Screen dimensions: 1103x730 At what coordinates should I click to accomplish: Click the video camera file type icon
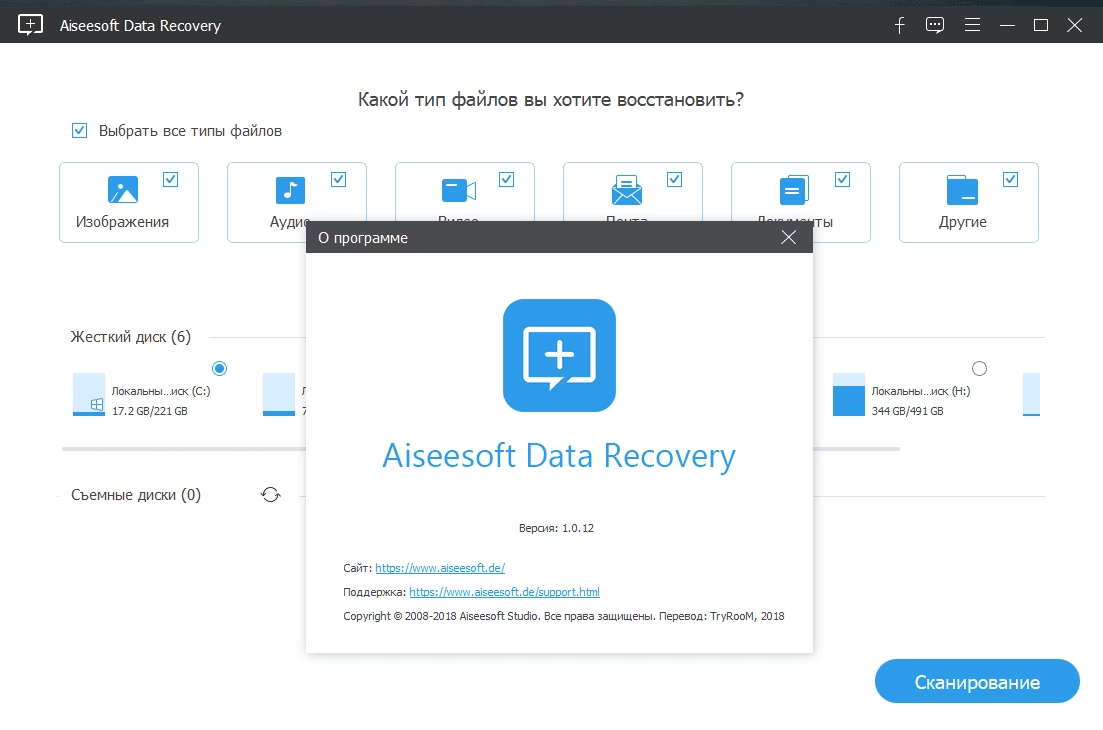click(x=459, y=190)
